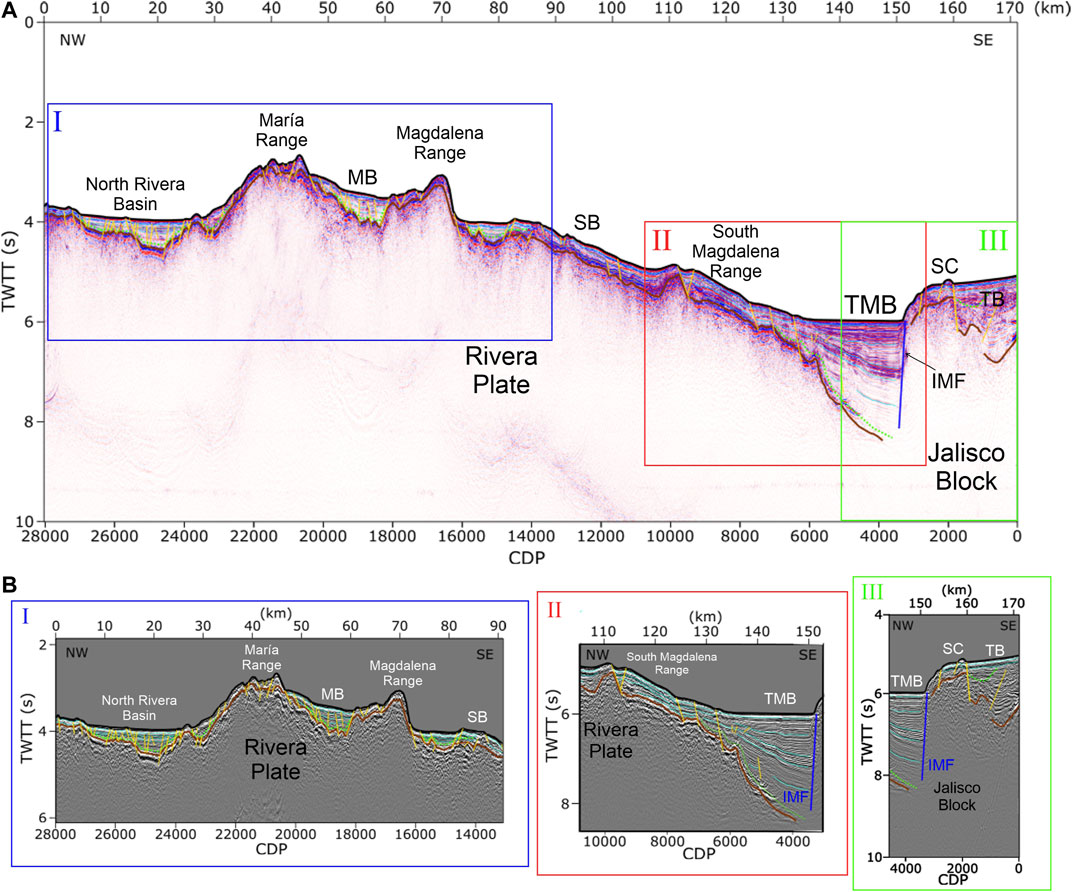Click the 'NW' direction label in panel A

[x=72, y=40]
